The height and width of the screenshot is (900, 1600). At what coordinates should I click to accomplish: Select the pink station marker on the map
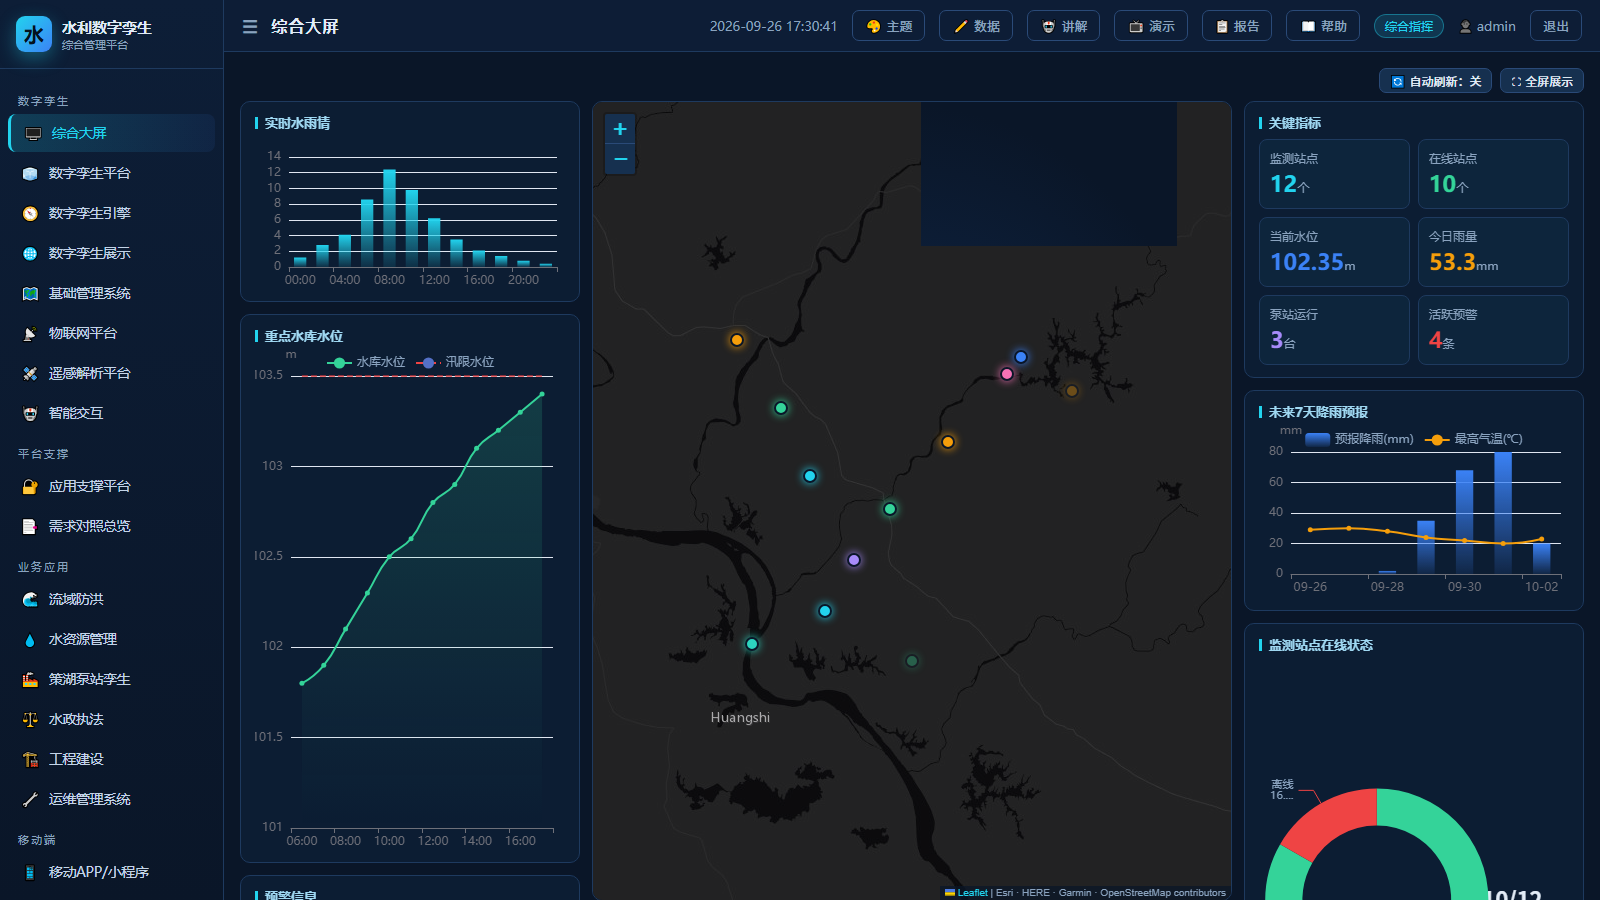[1007, 374]
